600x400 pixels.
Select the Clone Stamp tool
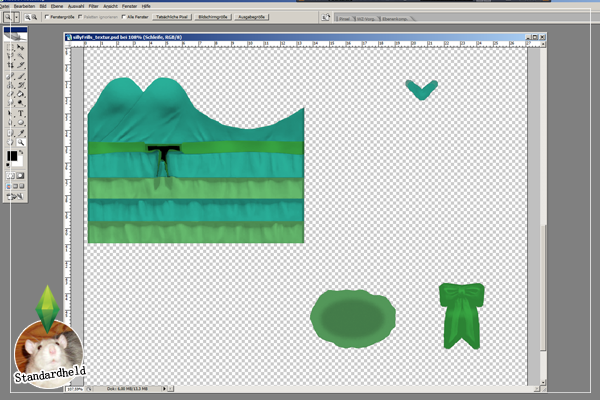[x=10, y=85]
